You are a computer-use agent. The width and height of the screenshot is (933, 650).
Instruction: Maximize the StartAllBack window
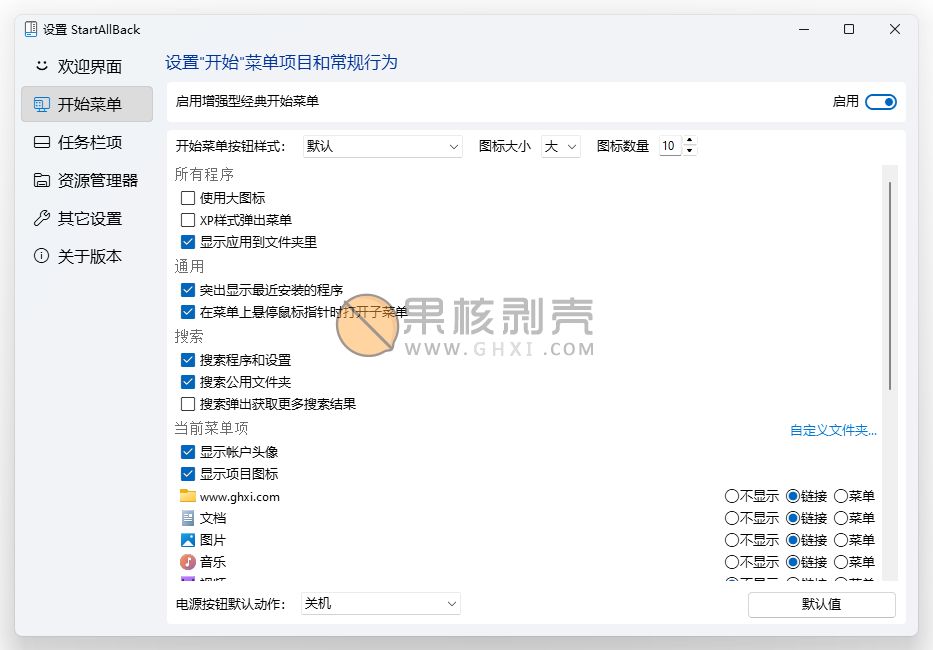click(849, 29)
